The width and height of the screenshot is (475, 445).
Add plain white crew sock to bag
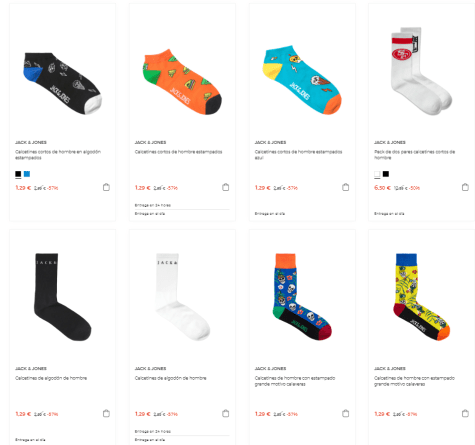[226, 414]
